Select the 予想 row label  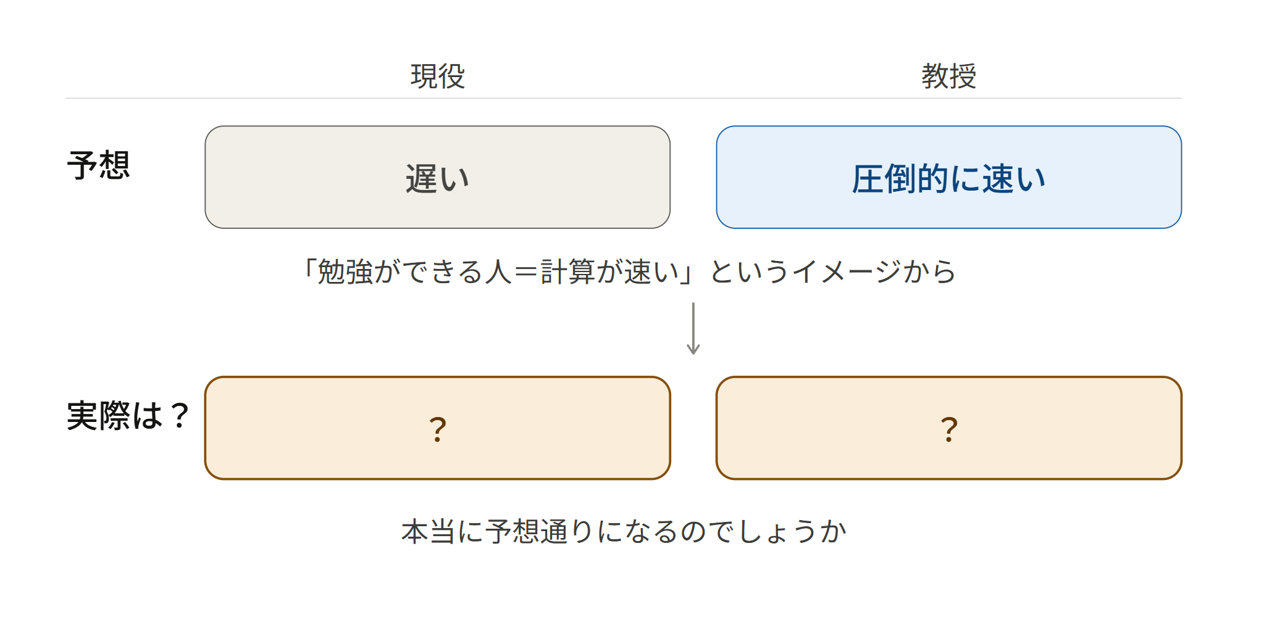99,165
